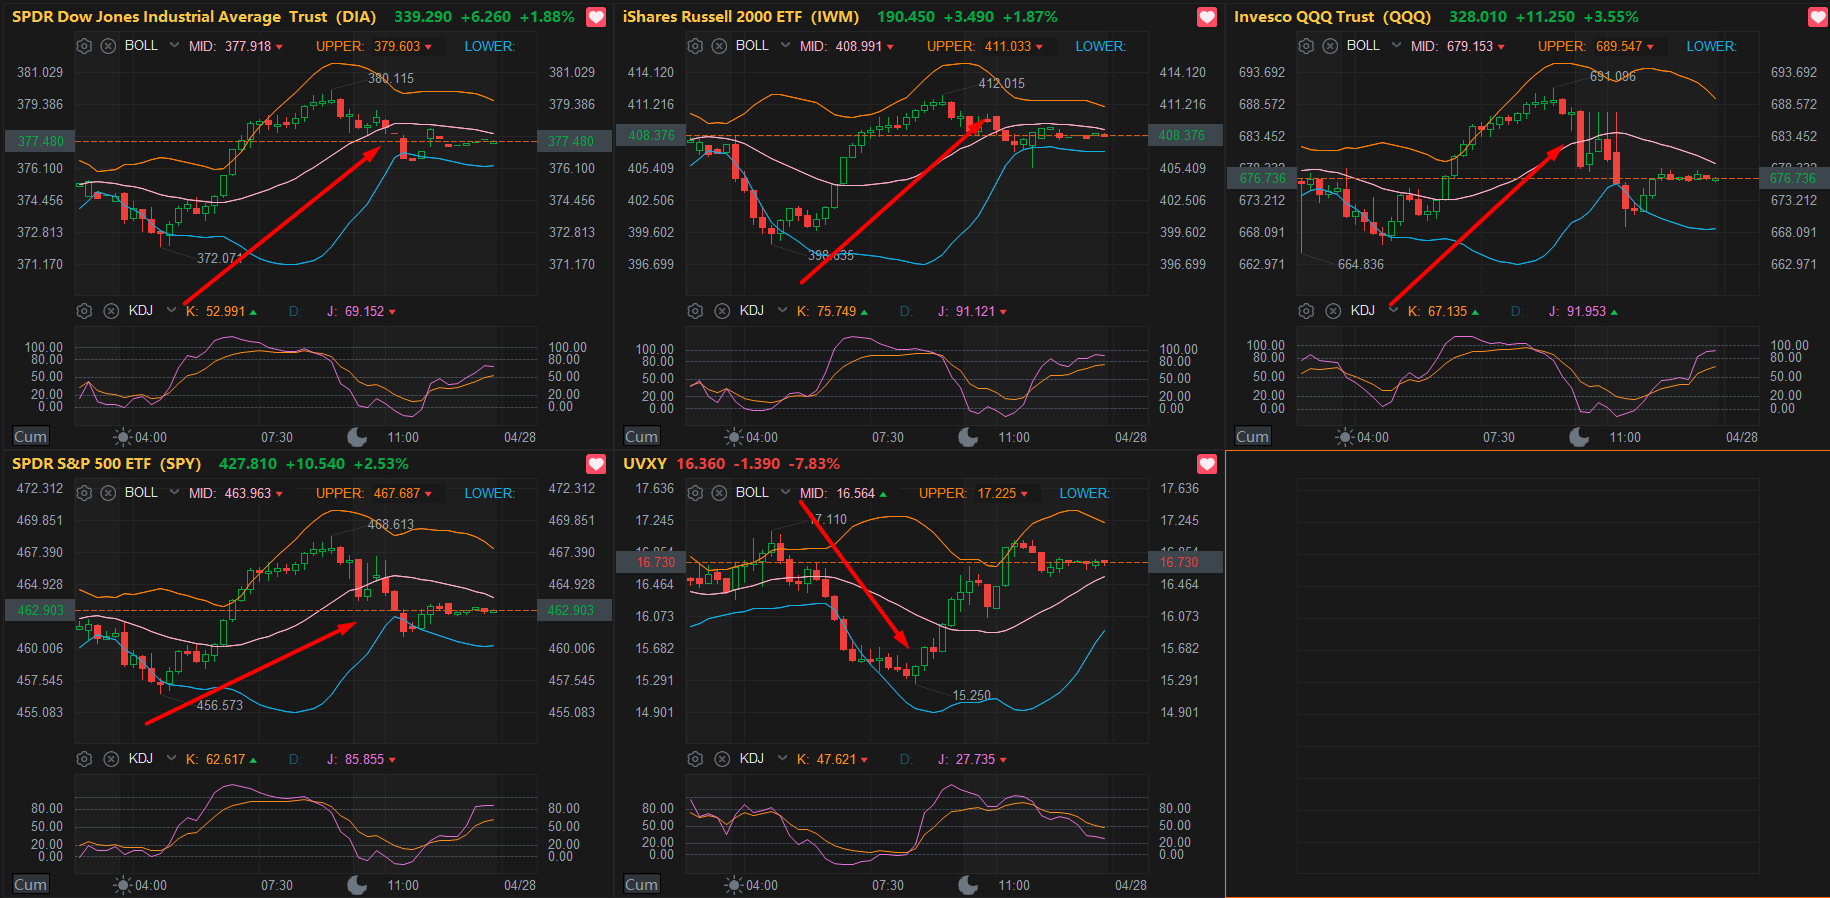Remove BOLL indicator from QQQ chart
Image resolution: width=1830 pixels, height=898 pixels.
[1330, 46]
